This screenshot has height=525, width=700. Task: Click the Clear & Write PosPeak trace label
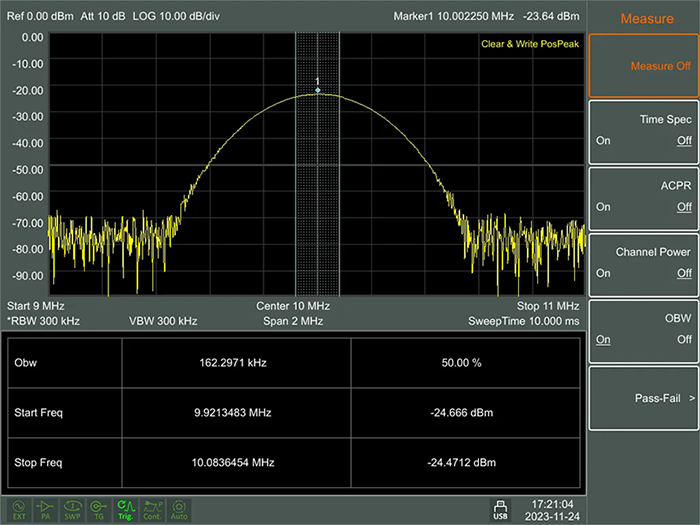[x=530, y=44]
